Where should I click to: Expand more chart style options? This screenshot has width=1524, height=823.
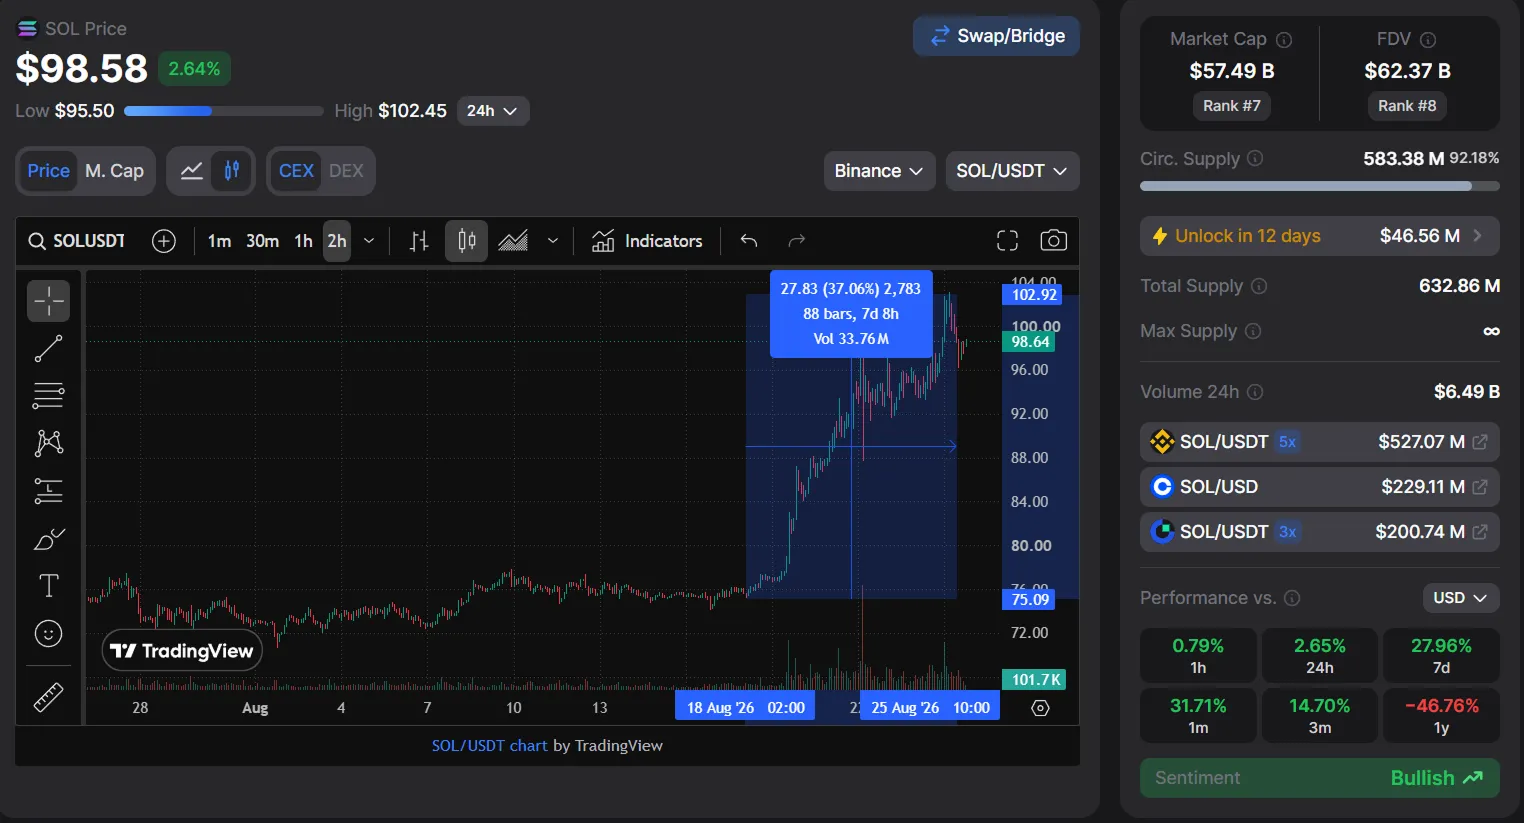coord(553,241)
